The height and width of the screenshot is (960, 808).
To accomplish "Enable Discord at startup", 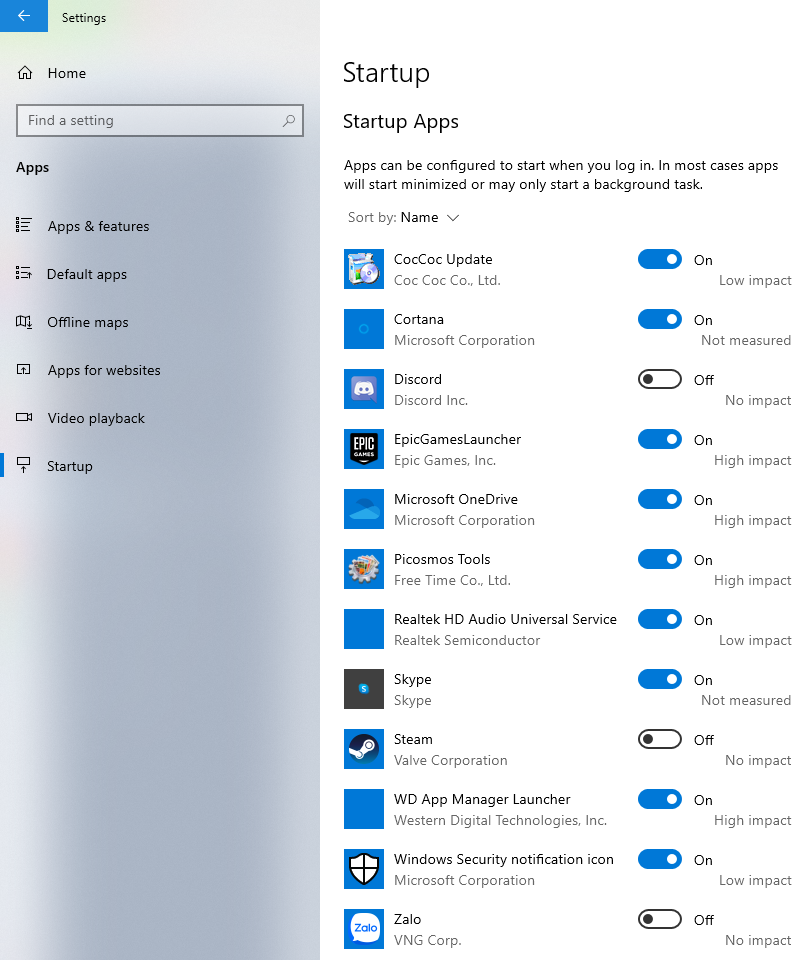I will coord(660,380).
